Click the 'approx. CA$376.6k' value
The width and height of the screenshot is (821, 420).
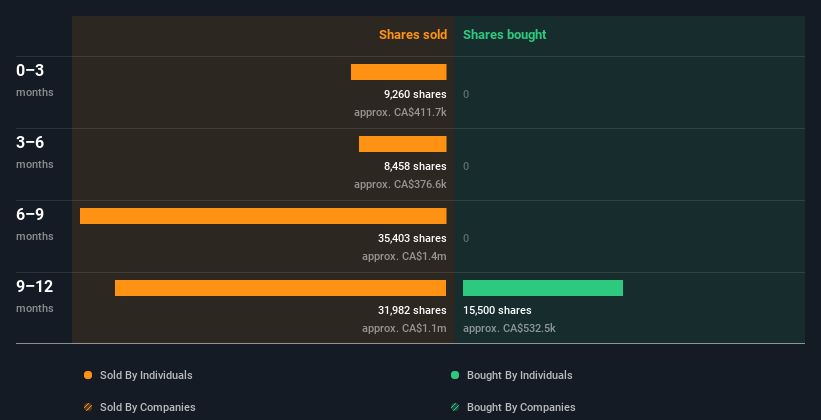400,184
